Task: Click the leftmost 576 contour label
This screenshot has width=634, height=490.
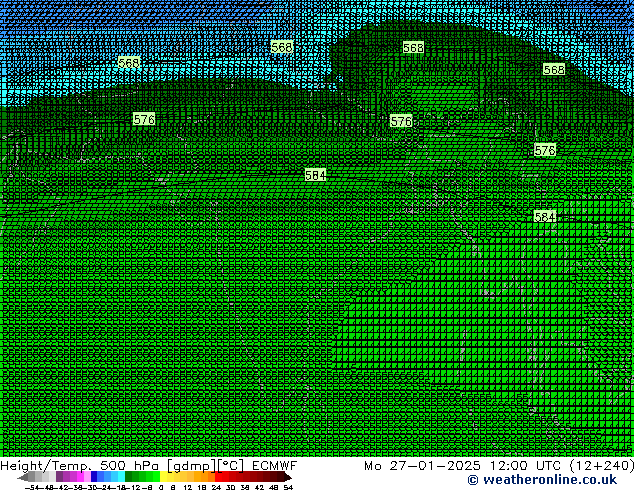Action: [144, 119]
